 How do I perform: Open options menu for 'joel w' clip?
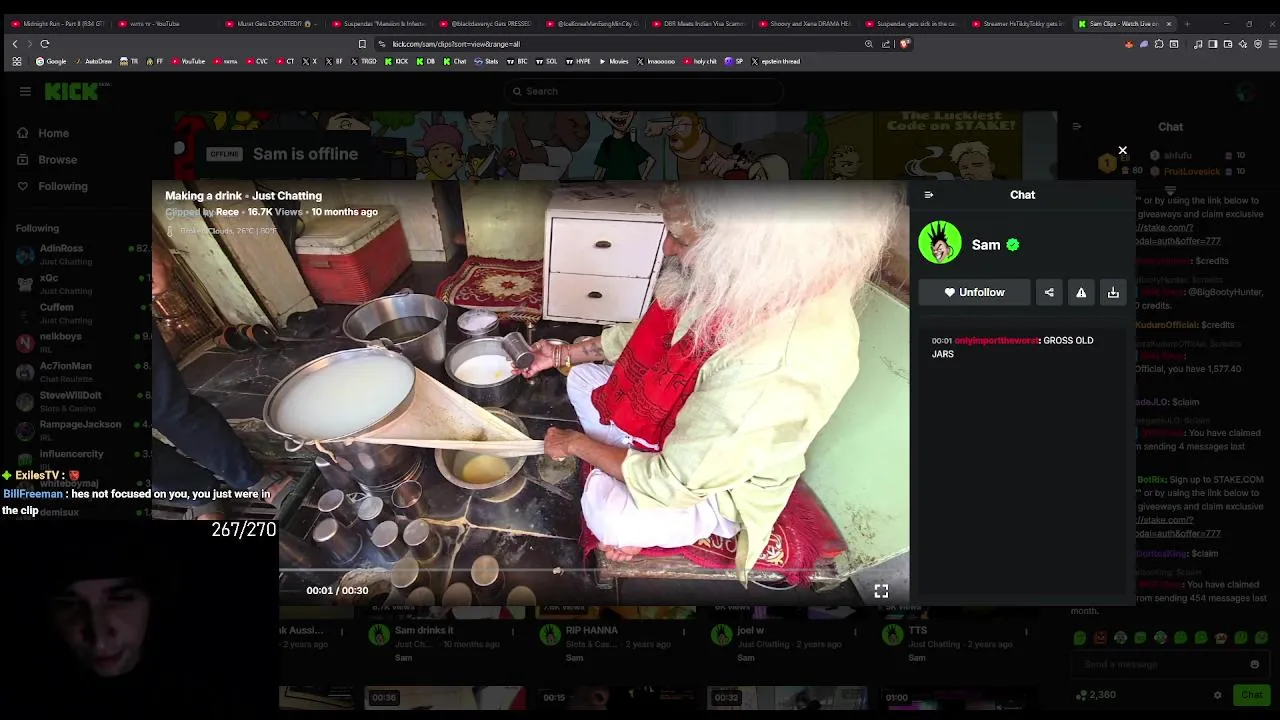pyautogui.click(x=856, y=632)
